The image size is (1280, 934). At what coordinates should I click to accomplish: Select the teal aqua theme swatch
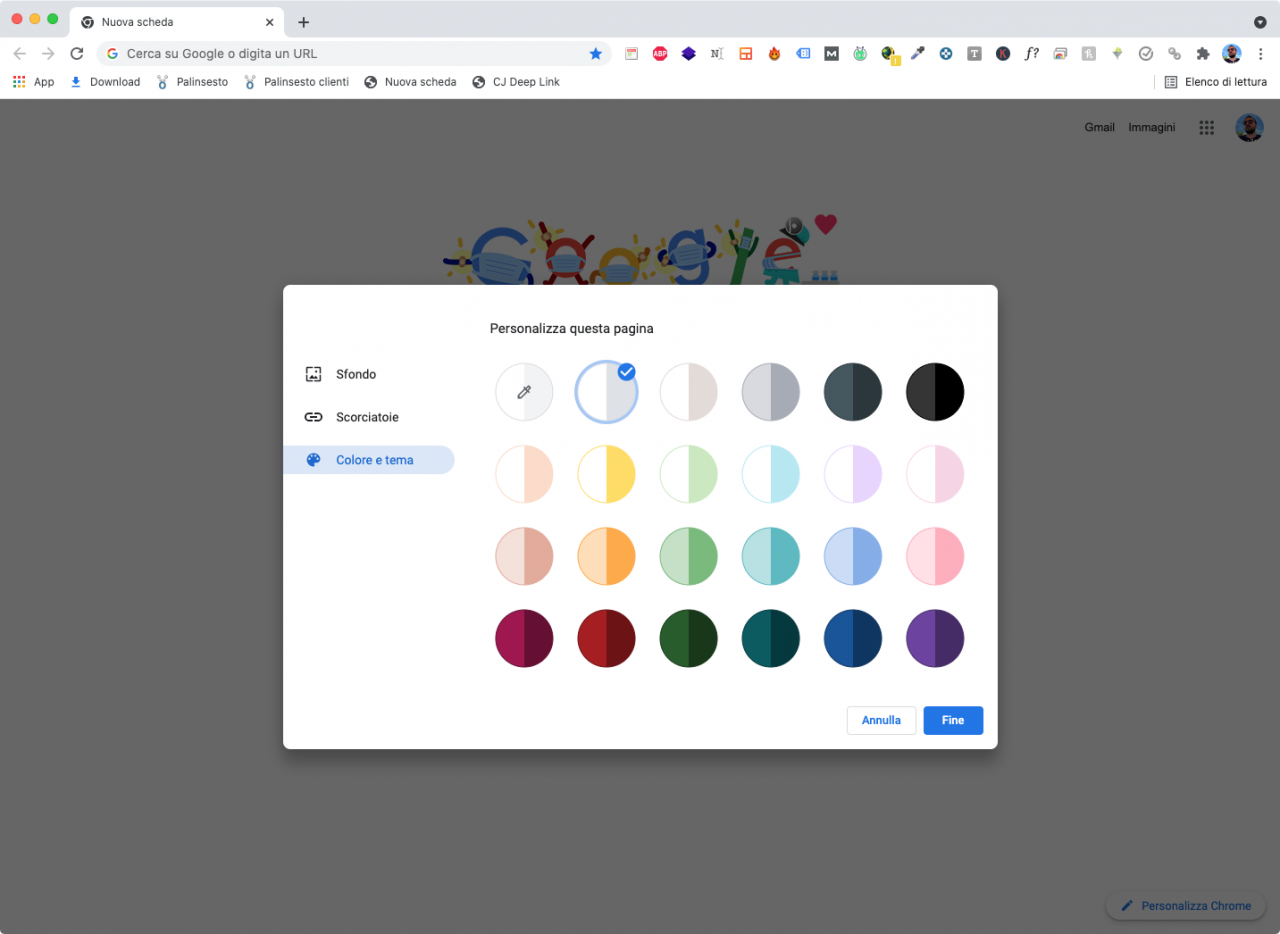pyautogui.click(x=770, y=556)
